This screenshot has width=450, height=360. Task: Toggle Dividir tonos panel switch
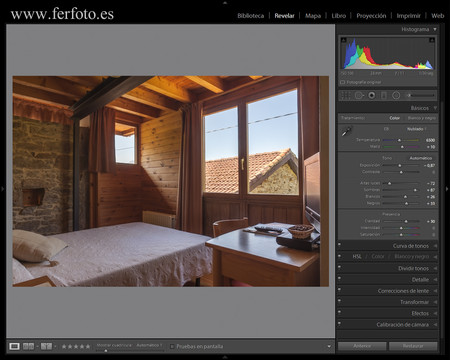point(339,267)
